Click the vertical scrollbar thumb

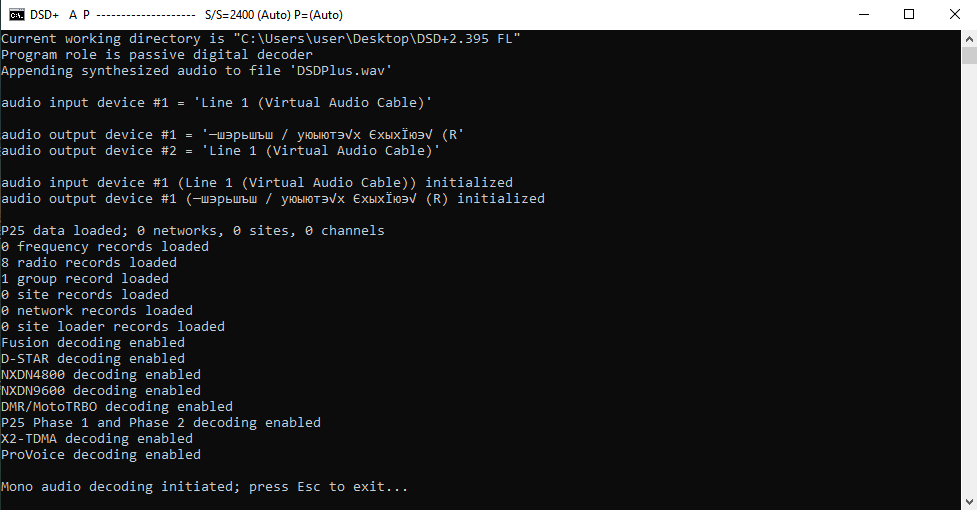click(969, 55)
